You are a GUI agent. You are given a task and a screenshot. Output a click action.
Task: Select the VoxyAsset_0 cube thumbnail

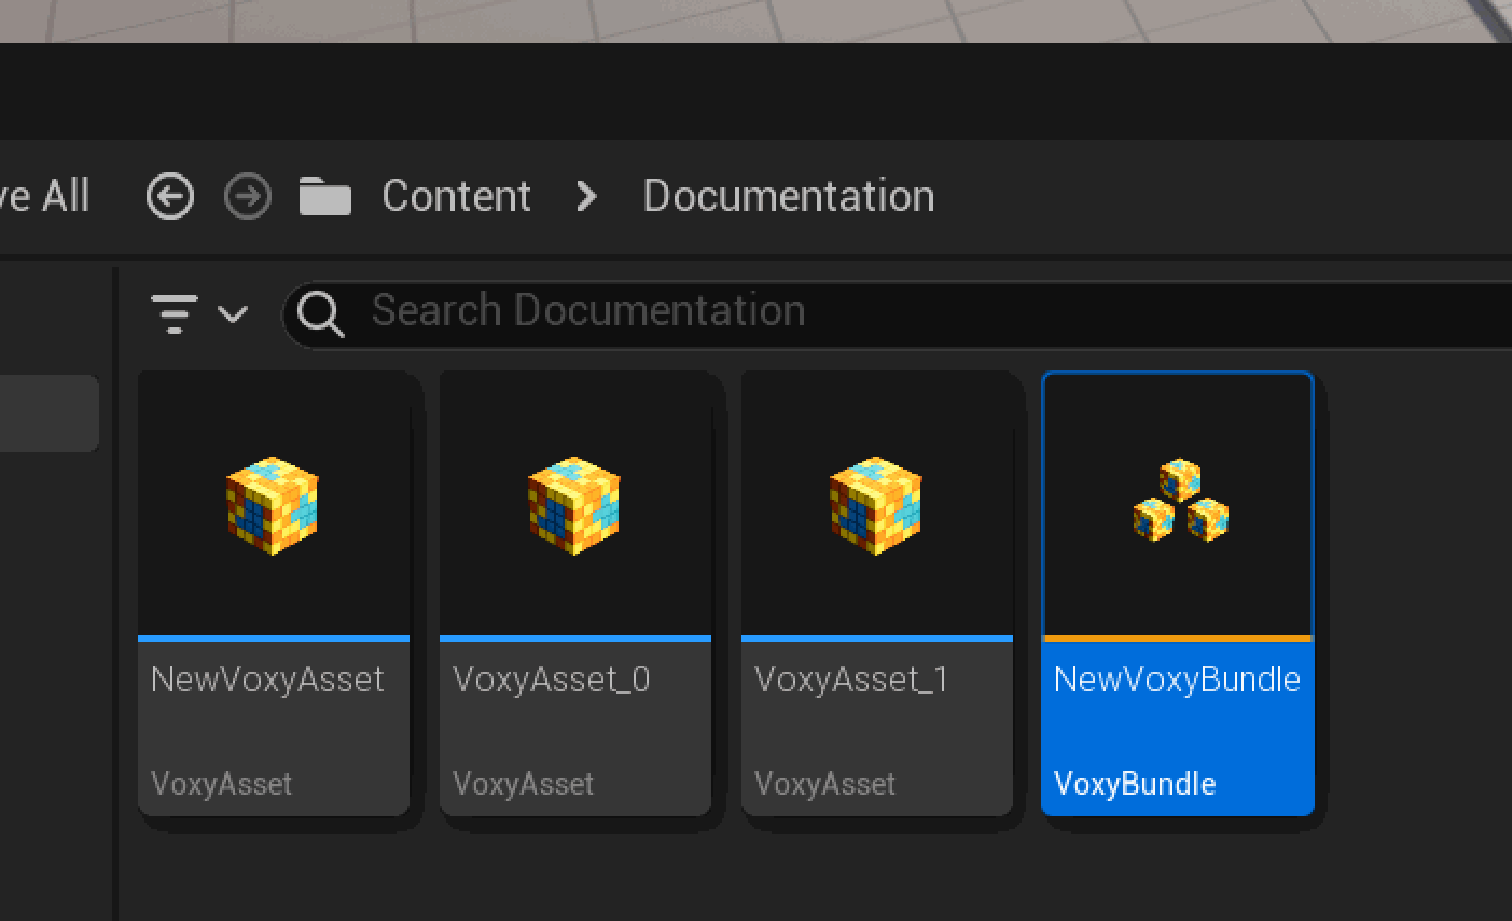click(574, 506)
